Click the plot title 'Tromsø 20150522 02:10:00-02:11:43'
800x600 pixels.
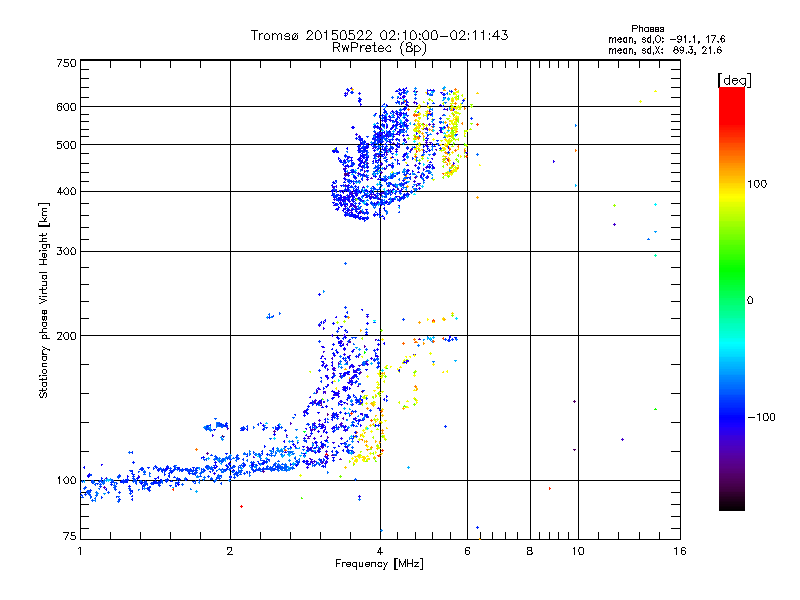click(x=379, y=35)
